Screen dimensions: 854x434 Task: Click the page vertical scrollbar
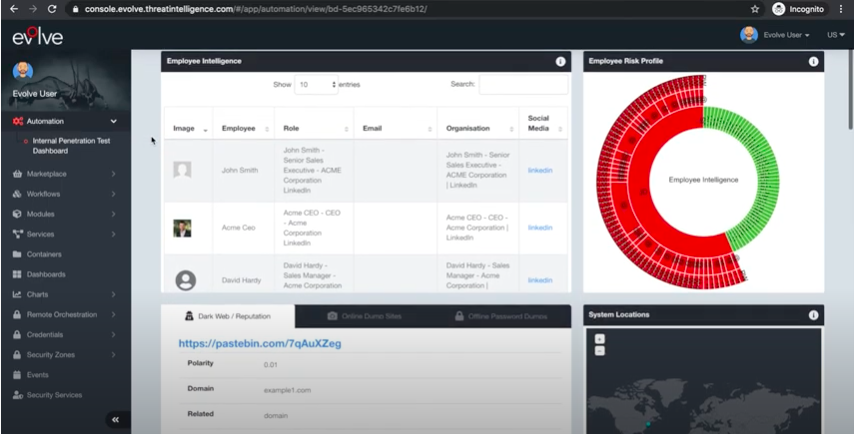[x=850, y=90]
